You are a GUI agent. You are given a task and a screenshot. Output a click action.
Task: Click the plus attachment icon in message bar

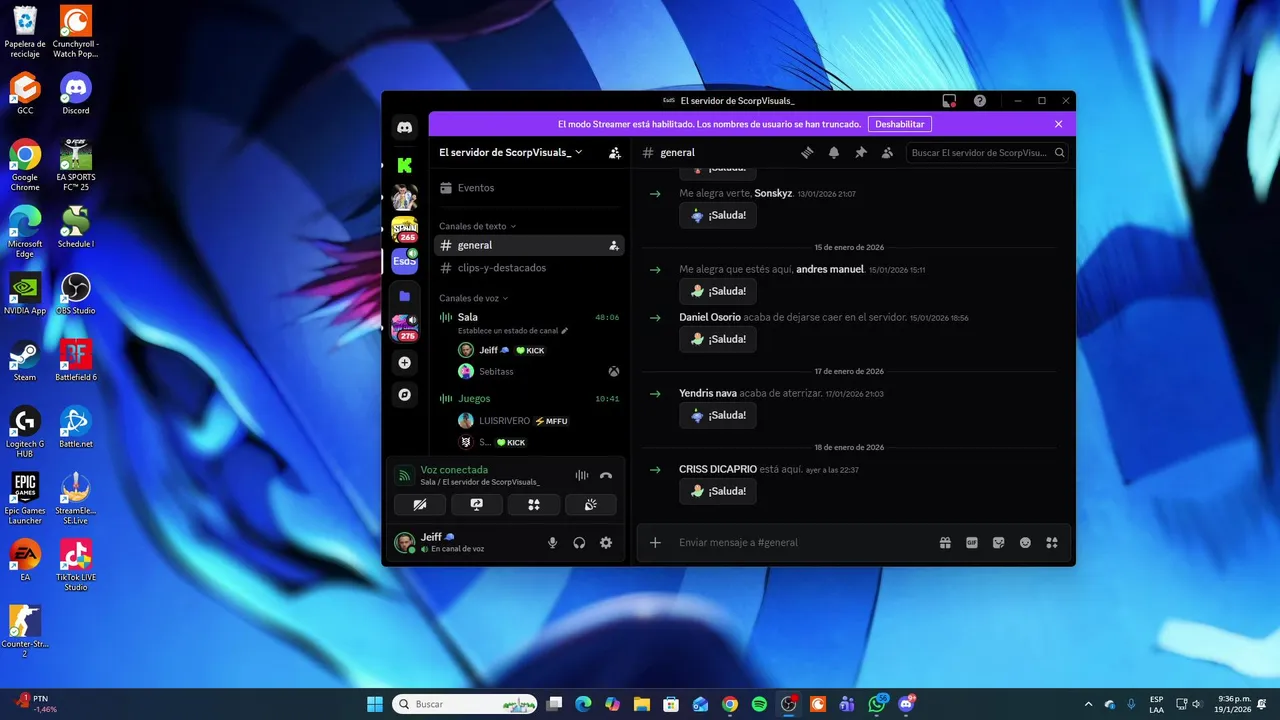point(655,542)
